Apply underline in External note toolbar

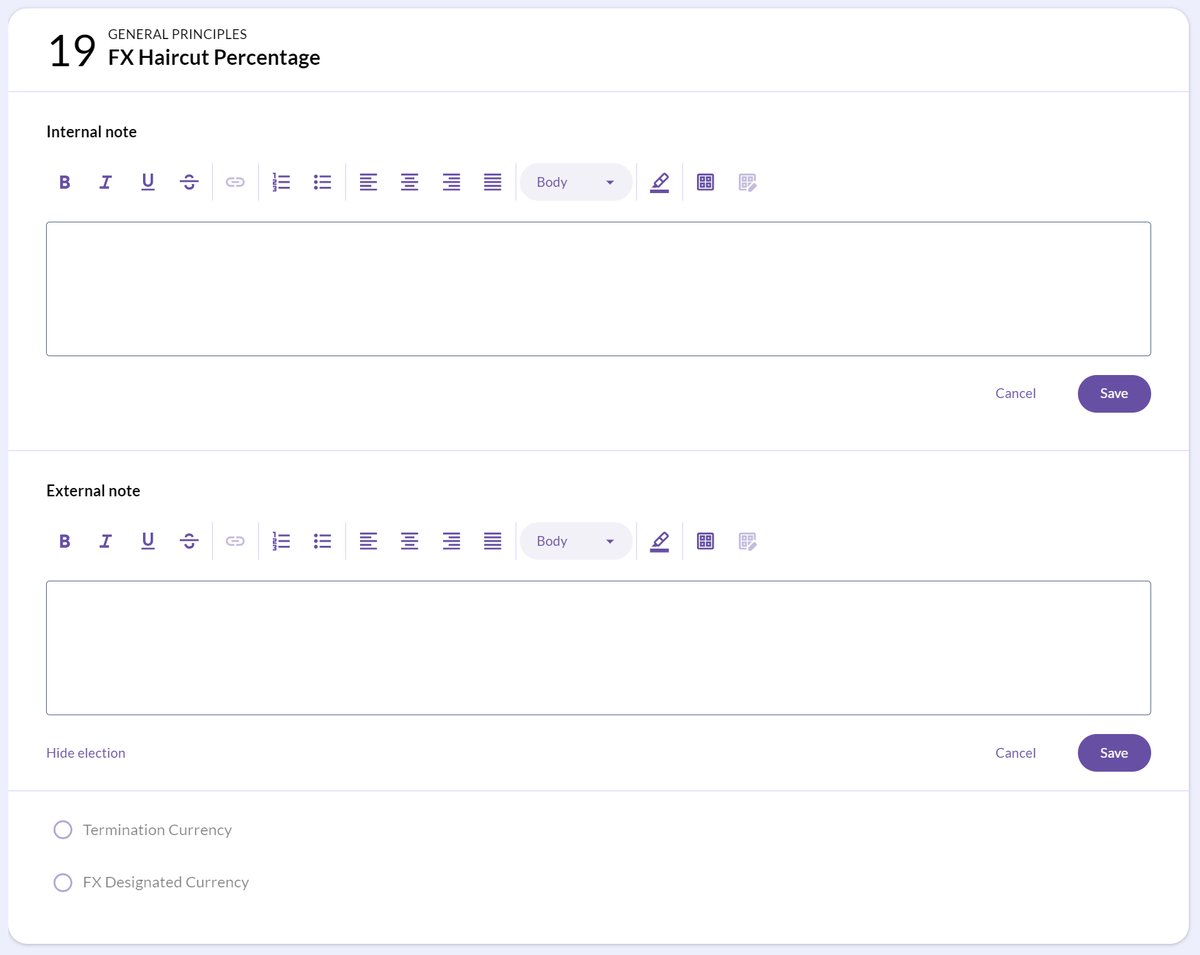[148, 541]
